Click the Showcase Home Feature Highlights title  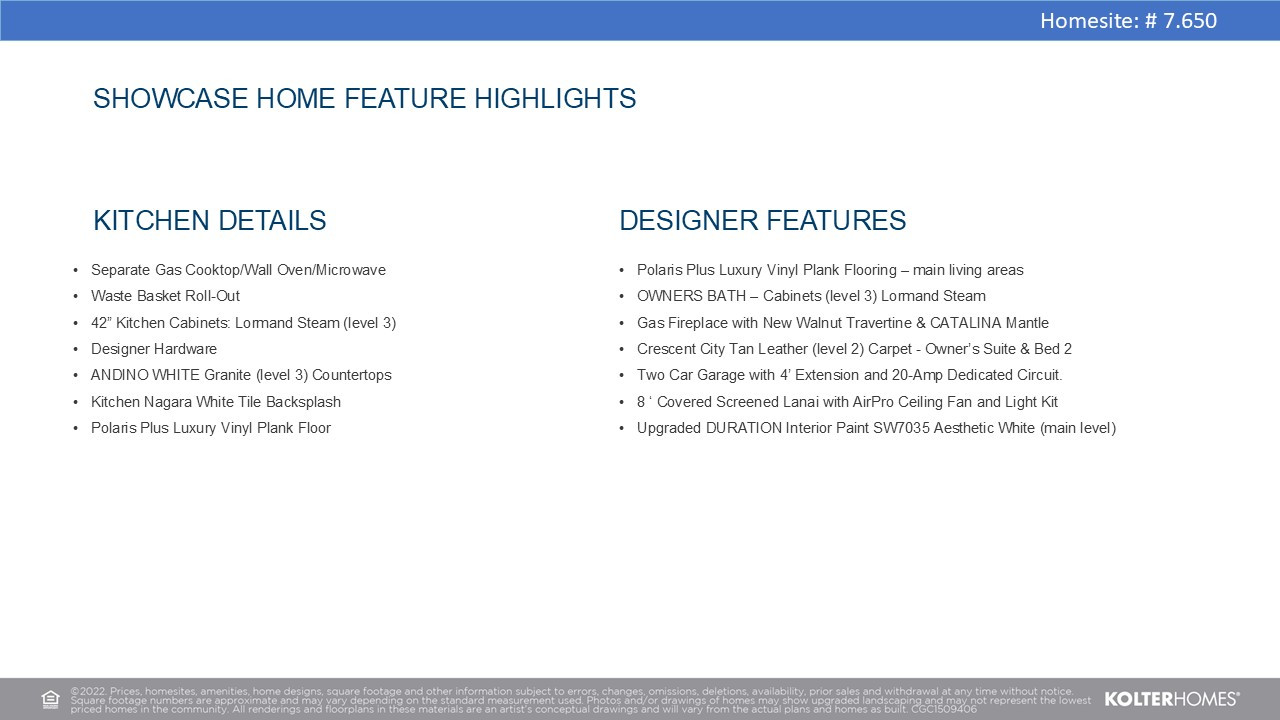364,98
